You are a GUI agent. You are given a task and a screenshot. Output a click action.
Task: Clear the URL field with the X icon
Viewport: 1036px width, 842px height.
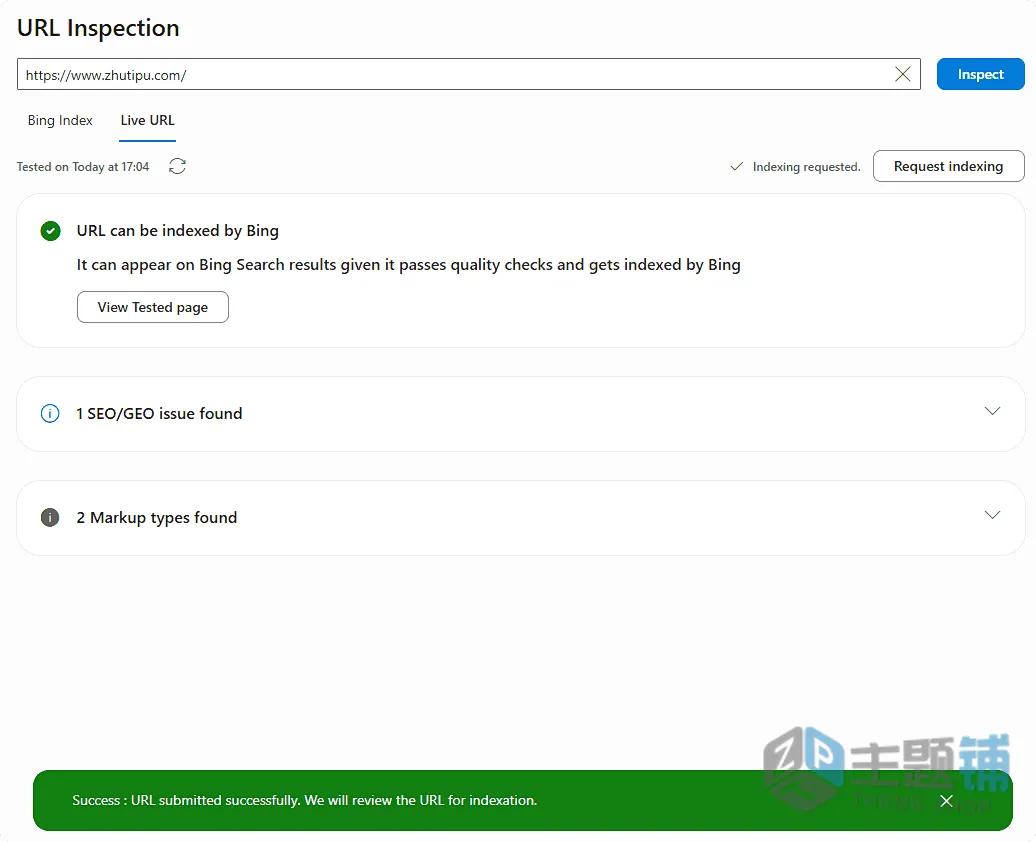(x=903, y=74)
